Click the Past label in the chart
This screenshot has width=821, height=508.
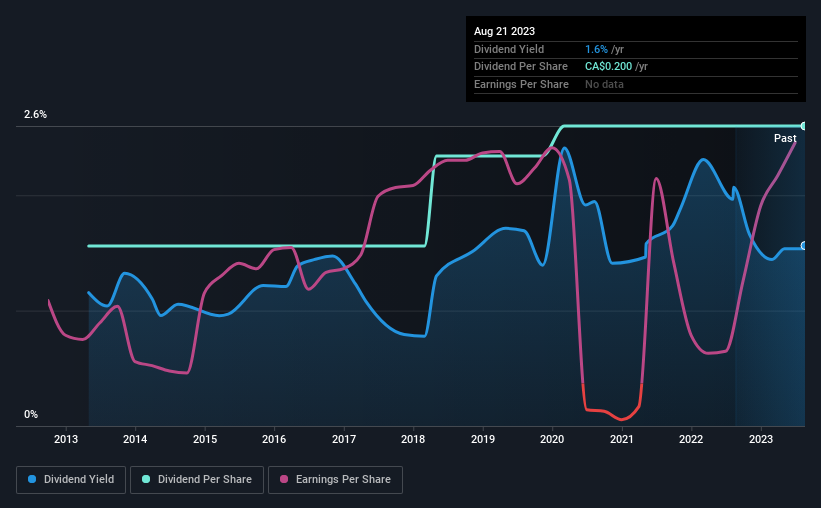click(x=785, y=138)
